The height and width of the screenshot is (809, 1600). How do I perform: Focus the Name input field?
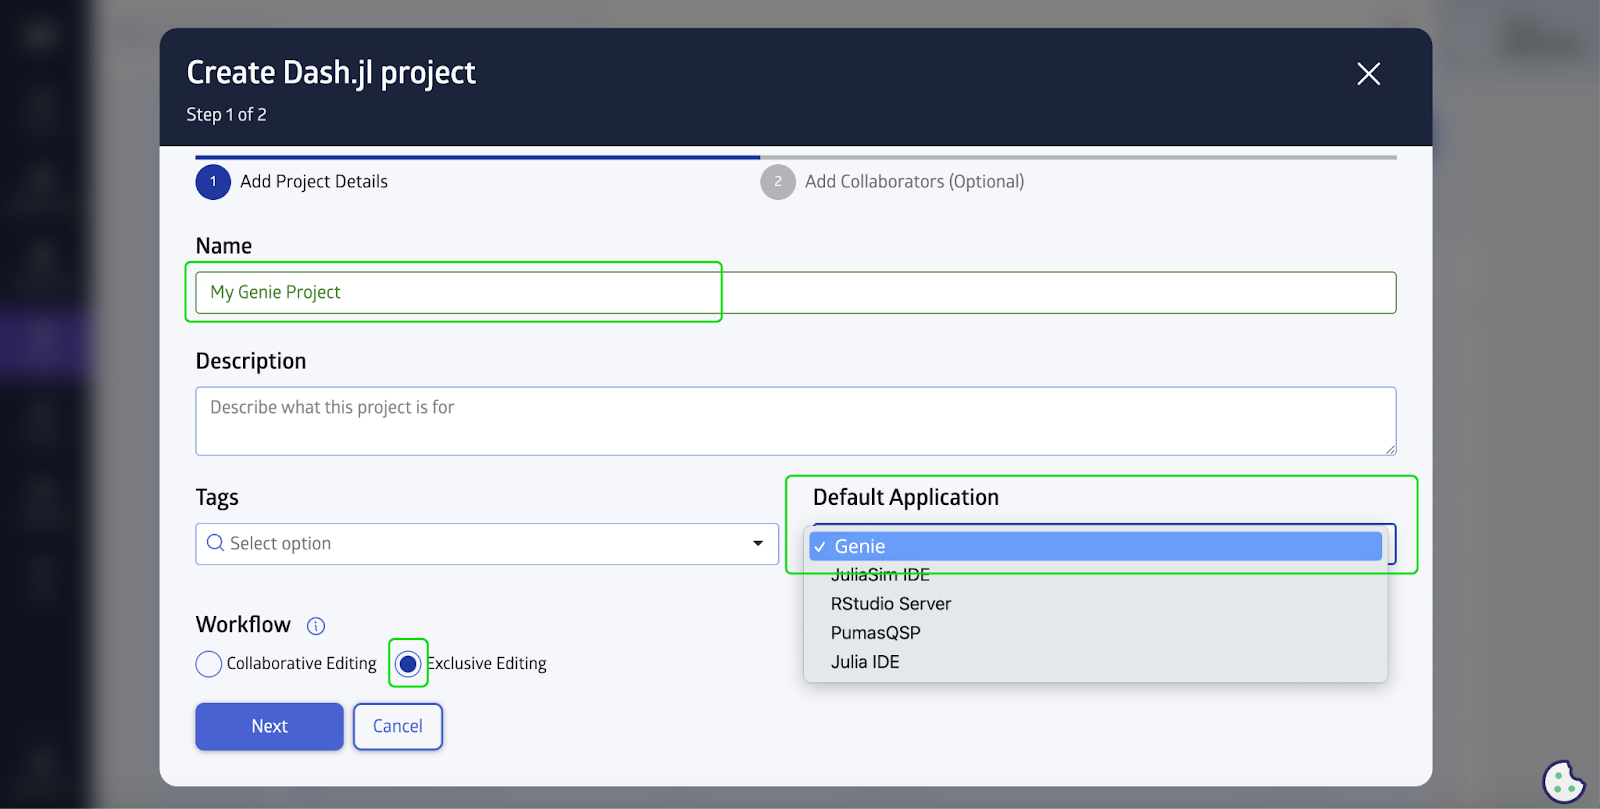(796, 293)
